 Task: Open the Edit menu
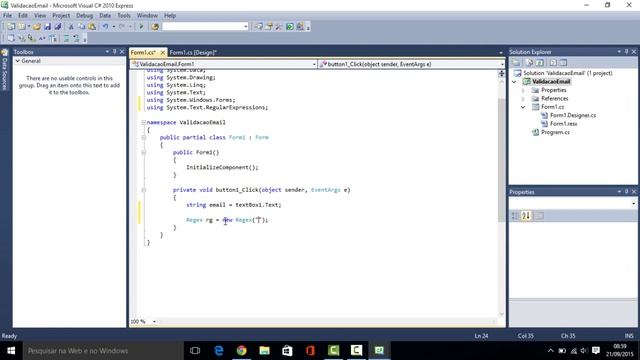tap(23, 16)
